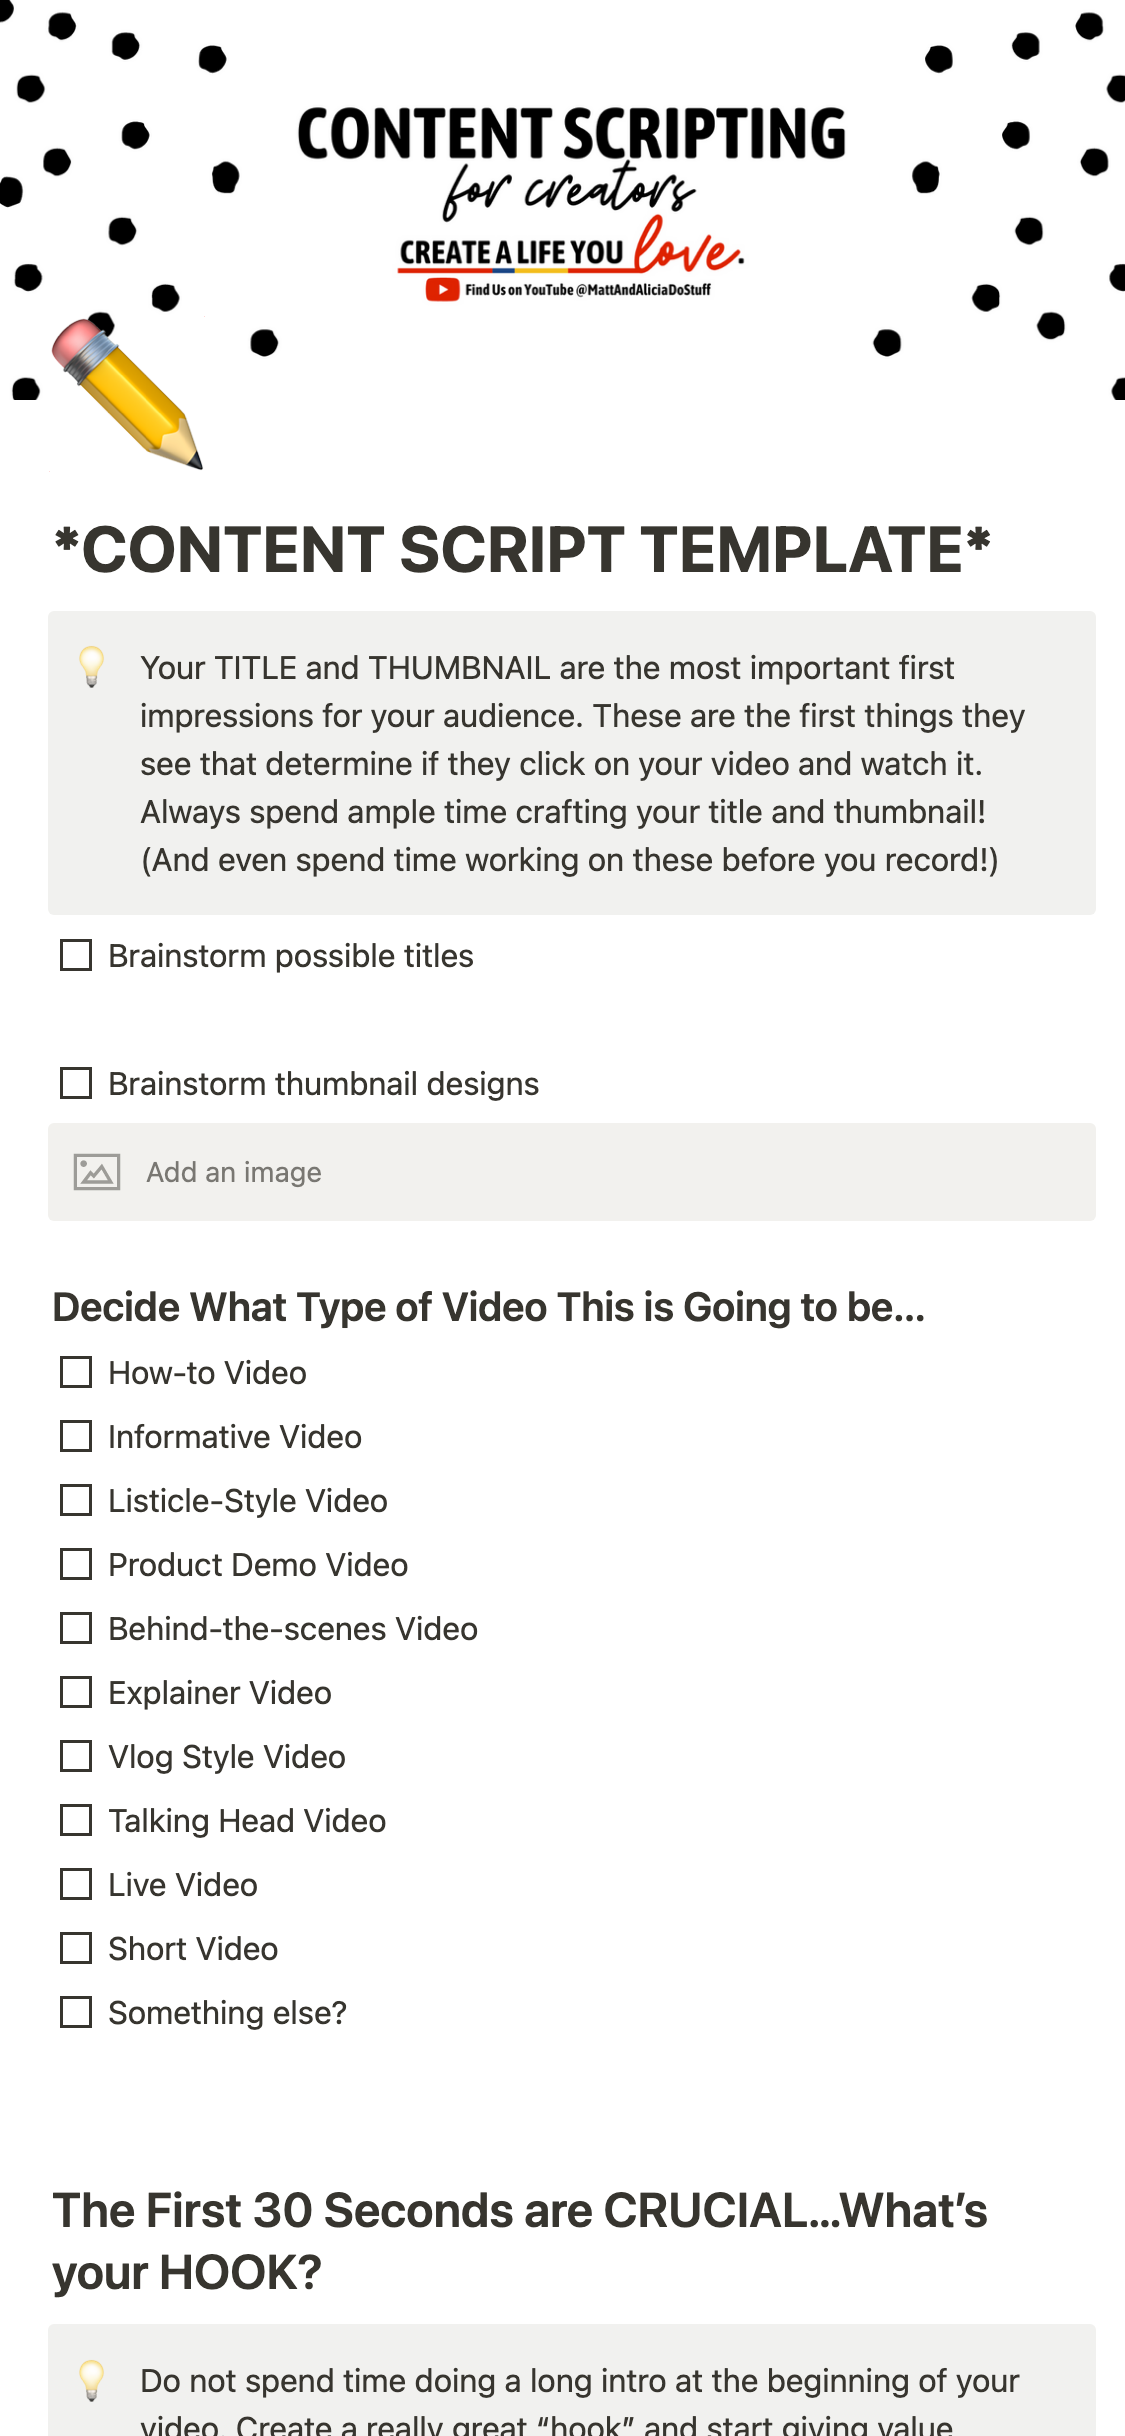Check the Behind-the-scenes Video option
1125x2436 pixels.
[x=76, y=1629]
